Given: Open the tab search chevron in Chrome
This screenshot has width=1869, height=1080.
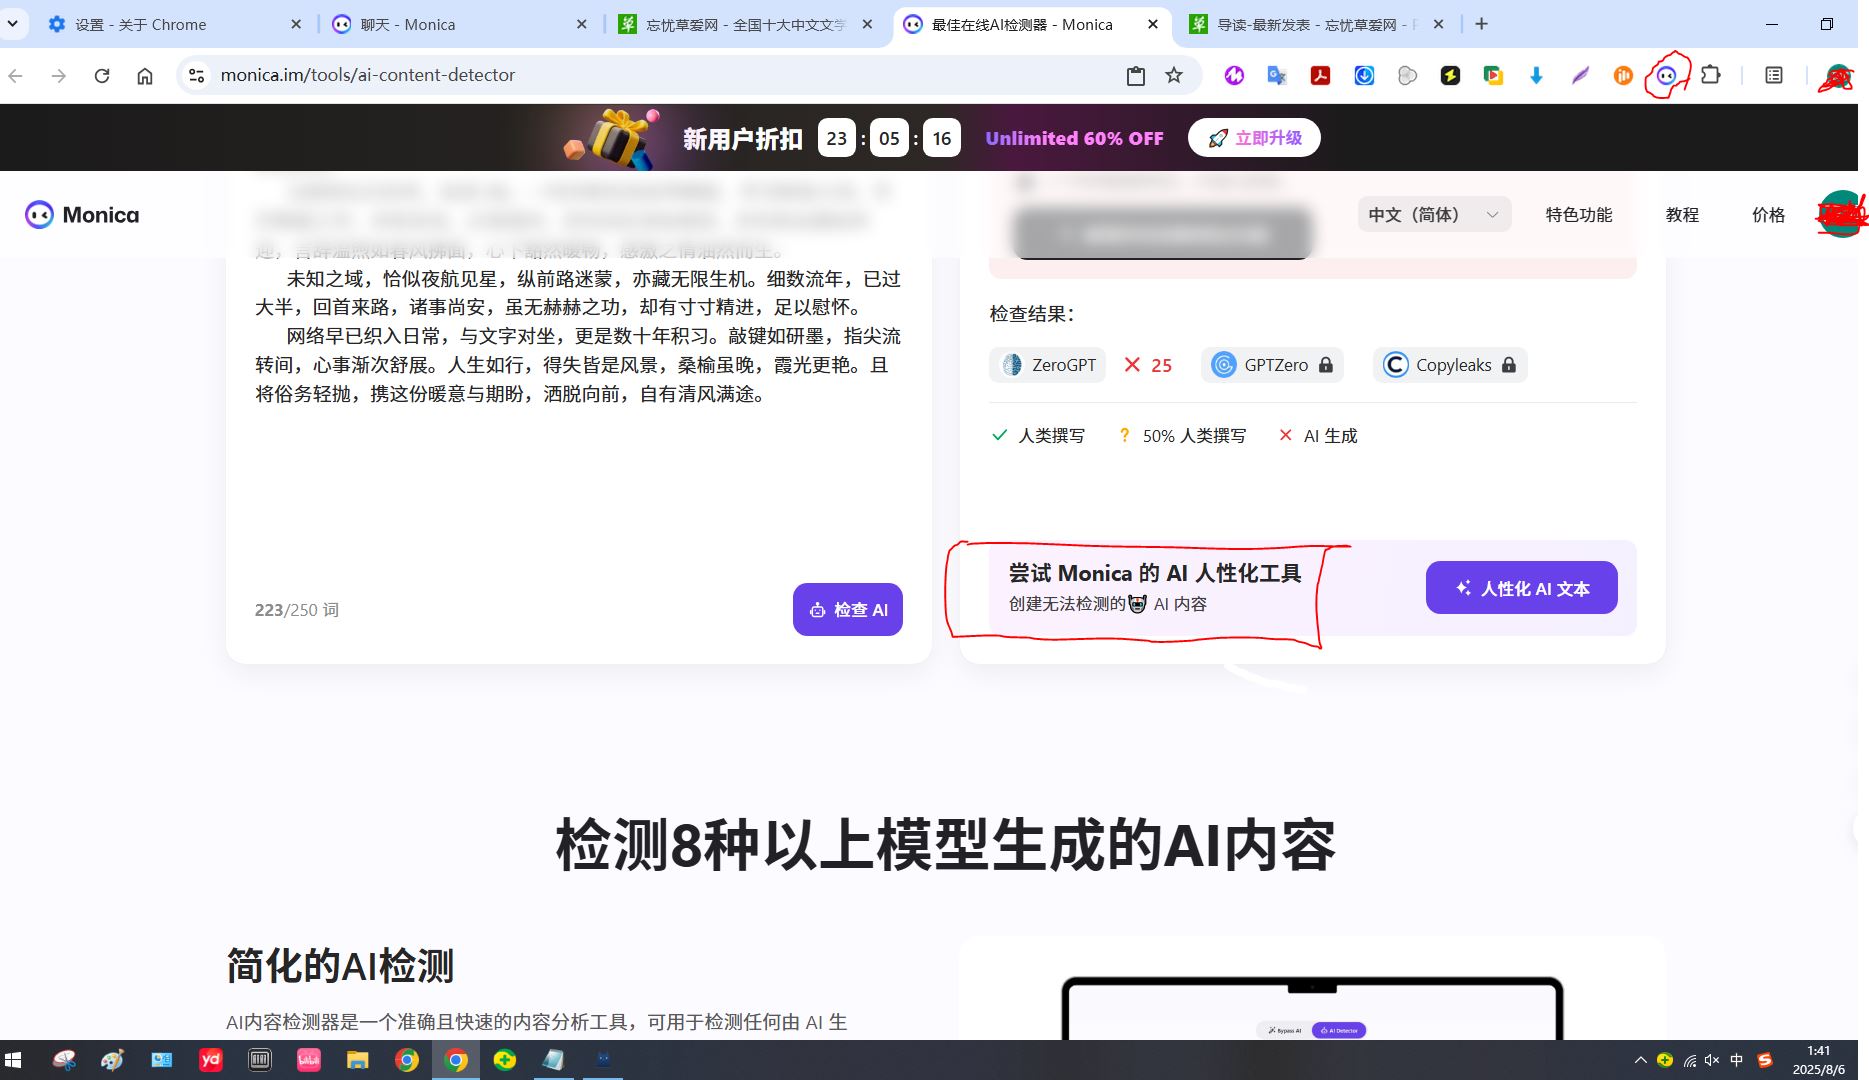Looking at the screenshot, I should [x=12, y=24].
